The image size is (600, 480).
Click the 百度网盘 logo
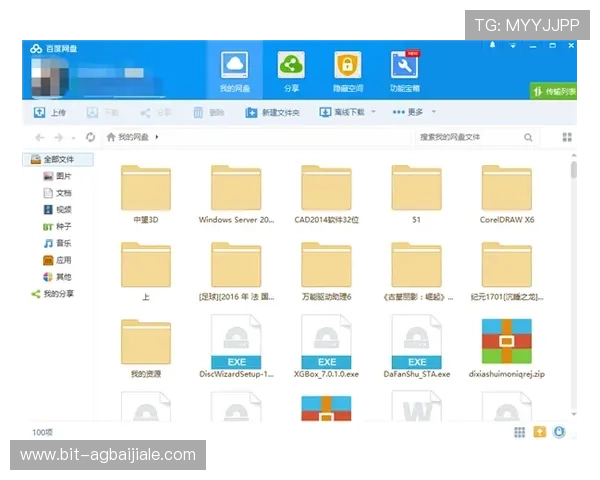(x=54, y=49)
